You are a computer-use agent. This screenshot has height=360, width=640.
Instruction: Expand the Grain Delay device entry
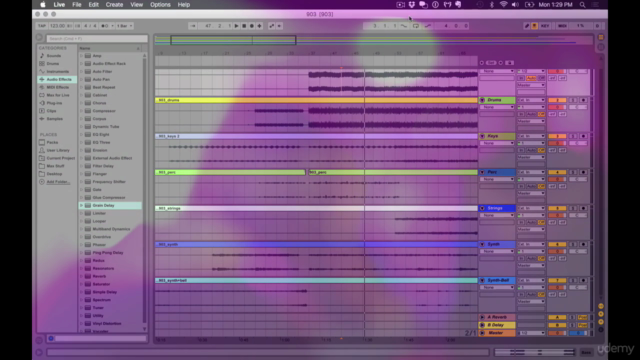(81, 205)
